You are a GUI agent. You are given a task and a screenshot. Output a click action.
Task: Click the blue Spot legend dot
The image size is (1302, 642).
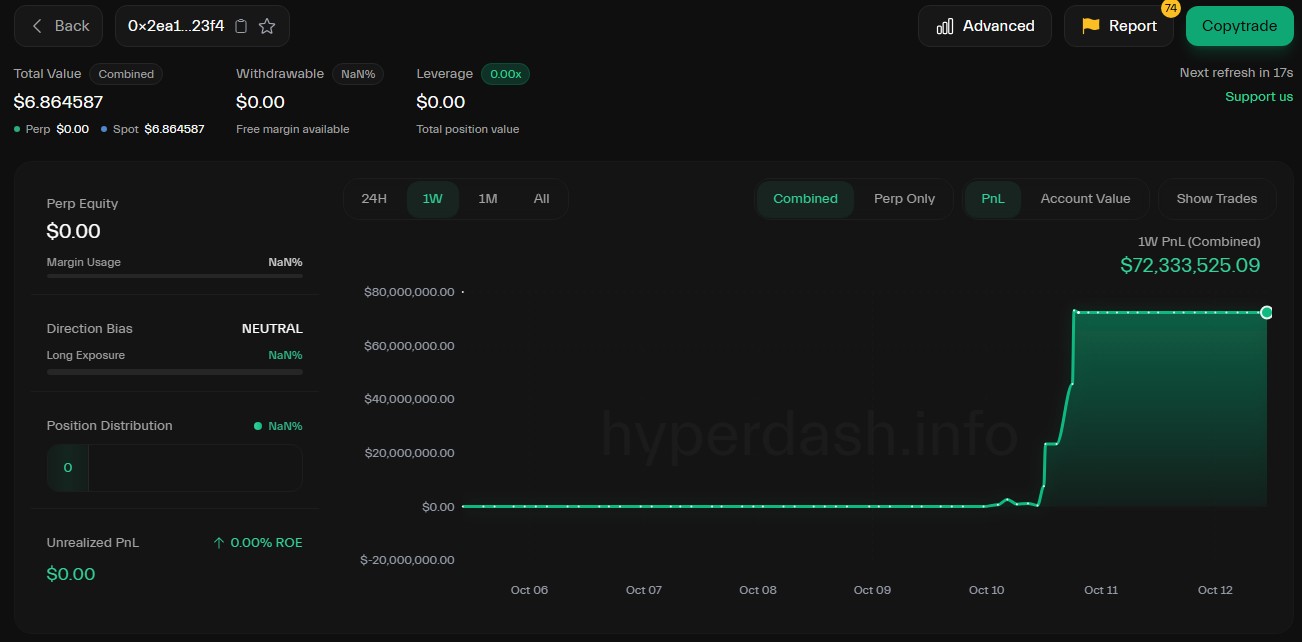tap(104, 129)
